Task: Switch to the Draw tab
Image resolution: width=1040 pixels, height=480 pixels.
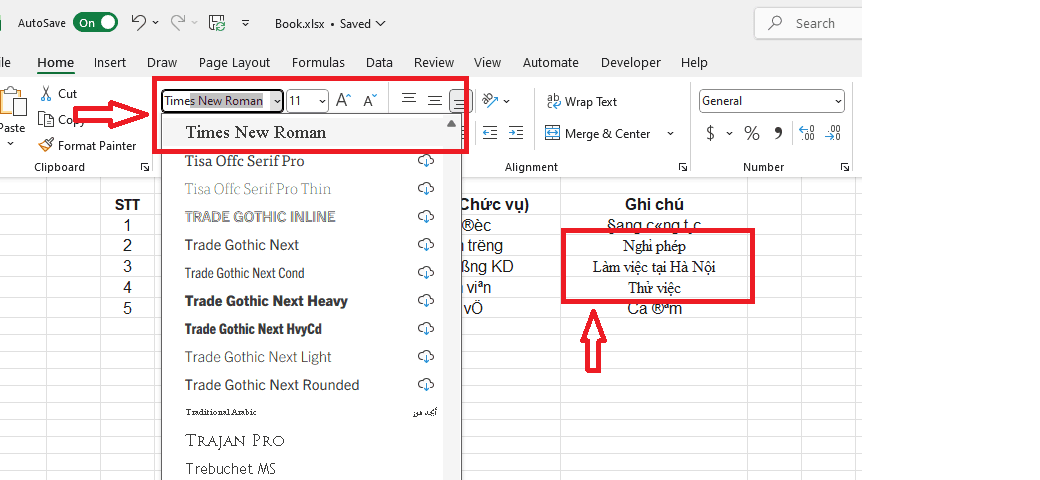Action: (x=162, y=62)
